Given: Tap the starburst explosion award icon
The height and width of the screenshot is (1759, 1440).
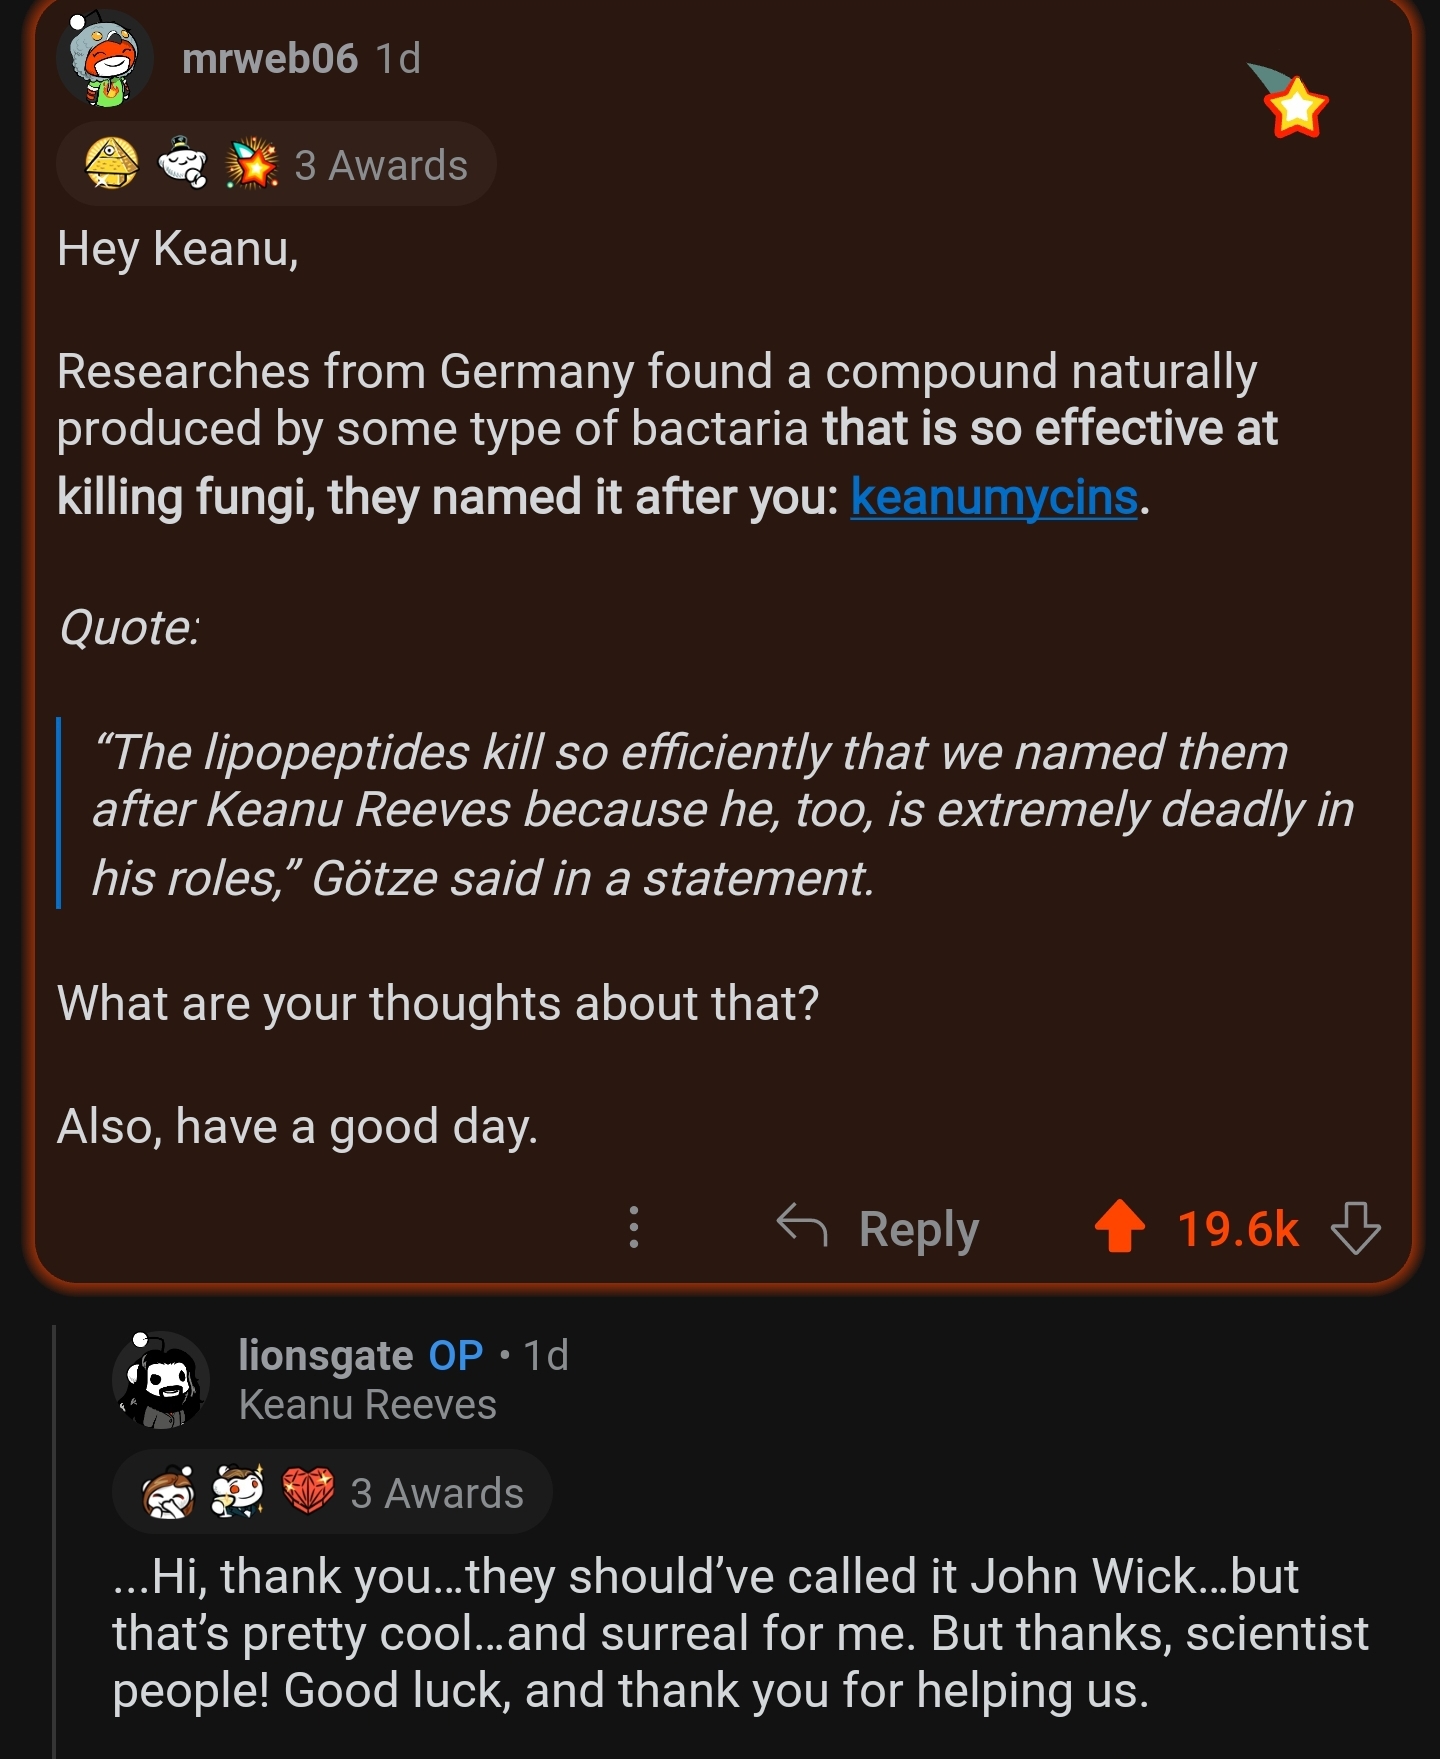Looking at the screenshot, I should coord(252,164).
